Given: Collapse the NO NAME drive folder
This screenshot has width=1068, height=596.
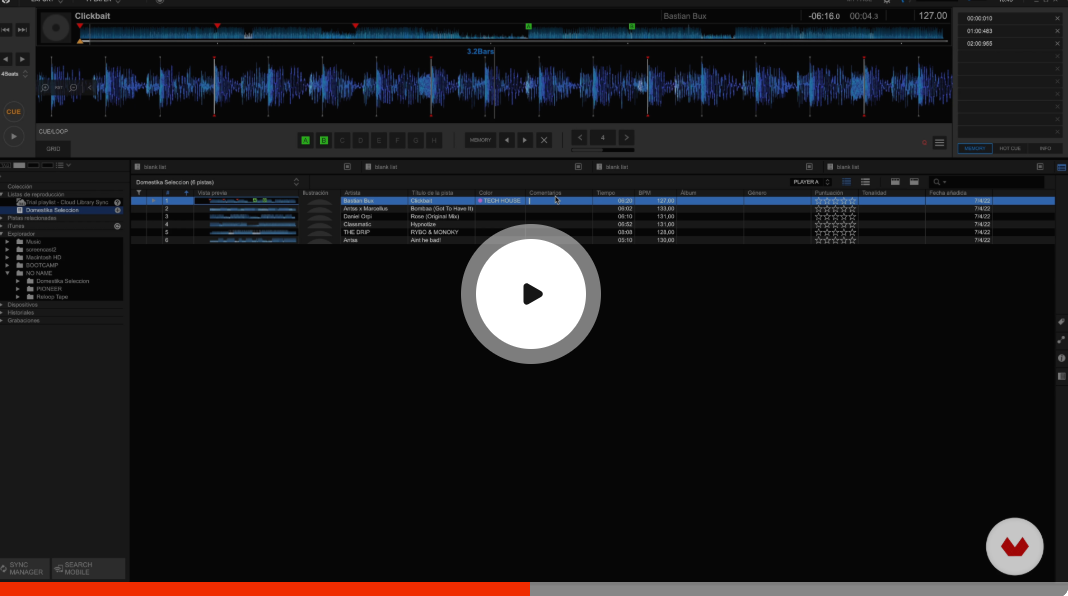Looking at the screenshot, I should point(7,272).
